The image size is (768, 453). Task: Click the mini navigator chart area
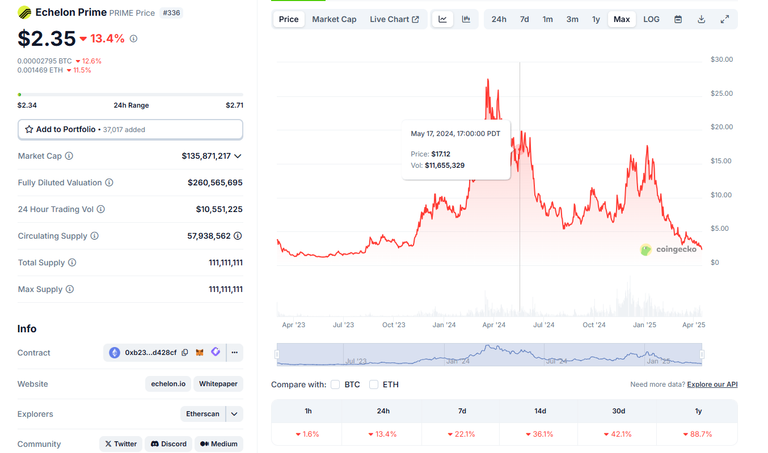point(489,355)
